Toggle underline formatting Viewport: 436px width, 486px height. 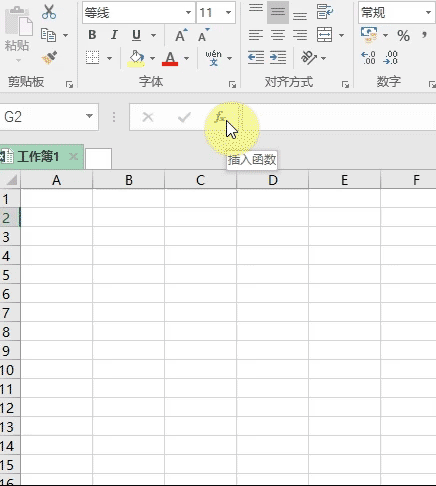(x=136, y=35)
